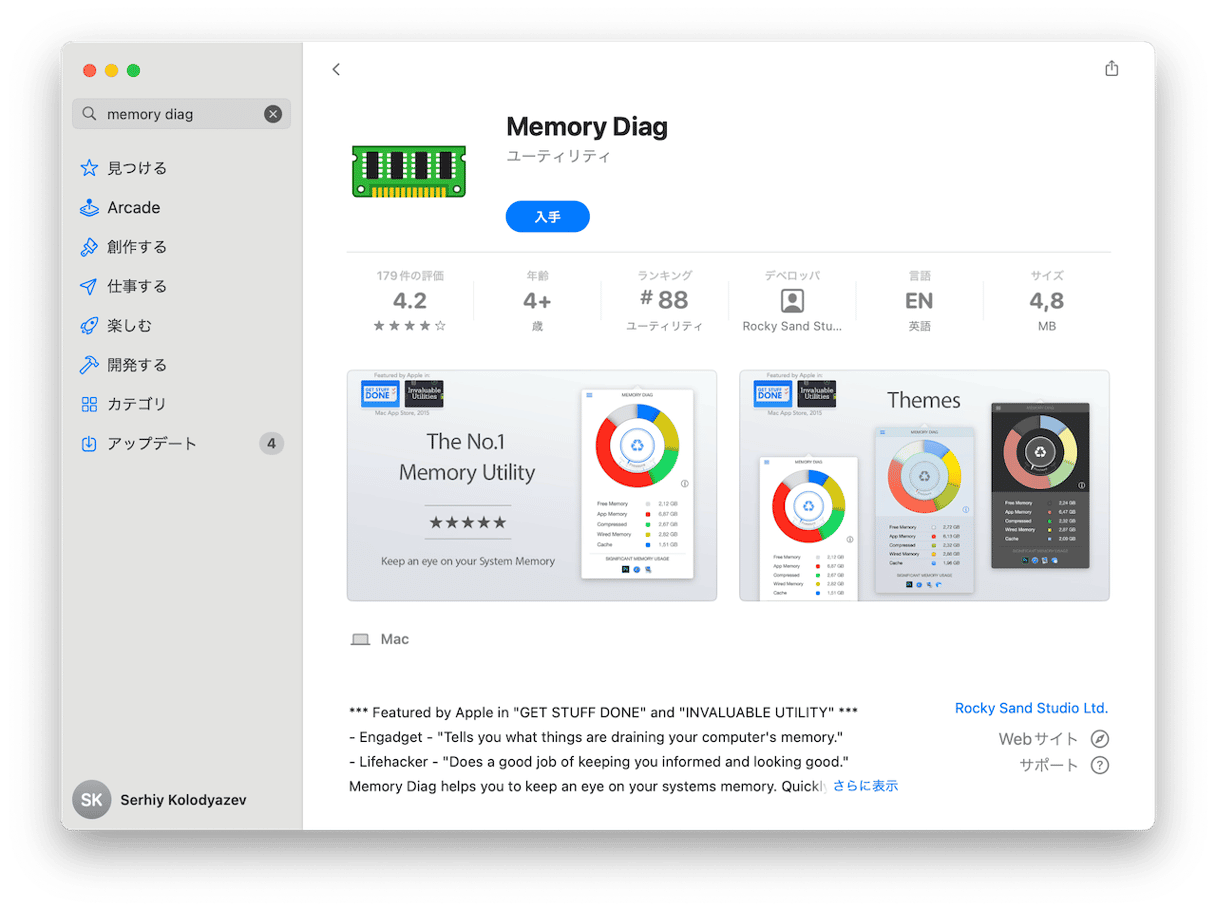Click the search magnifier icon
Image resolution: width=1216 pixels, height=911 pixels.
(89, 114)
